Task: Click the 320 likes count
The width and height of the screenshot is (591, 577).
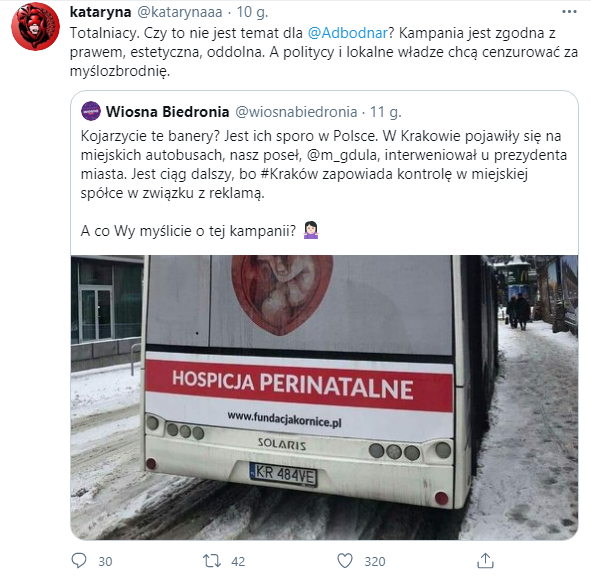Action: coord(375,562)
